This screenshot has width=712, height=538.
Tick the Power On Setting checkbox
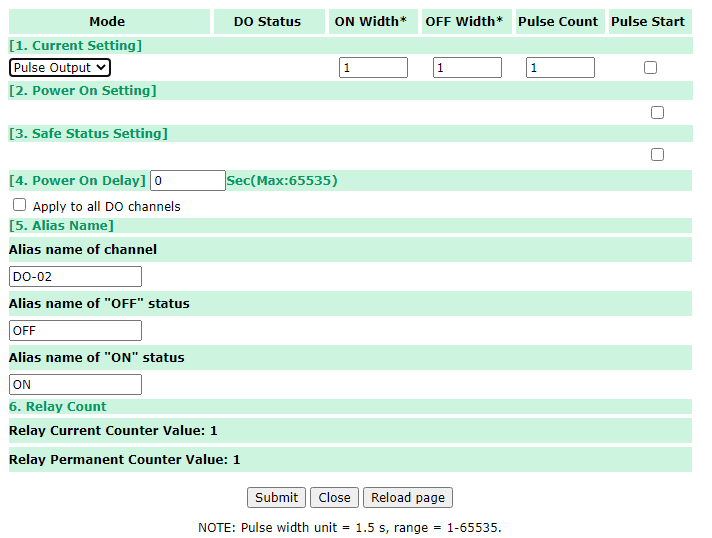click(x=657, y=113)
